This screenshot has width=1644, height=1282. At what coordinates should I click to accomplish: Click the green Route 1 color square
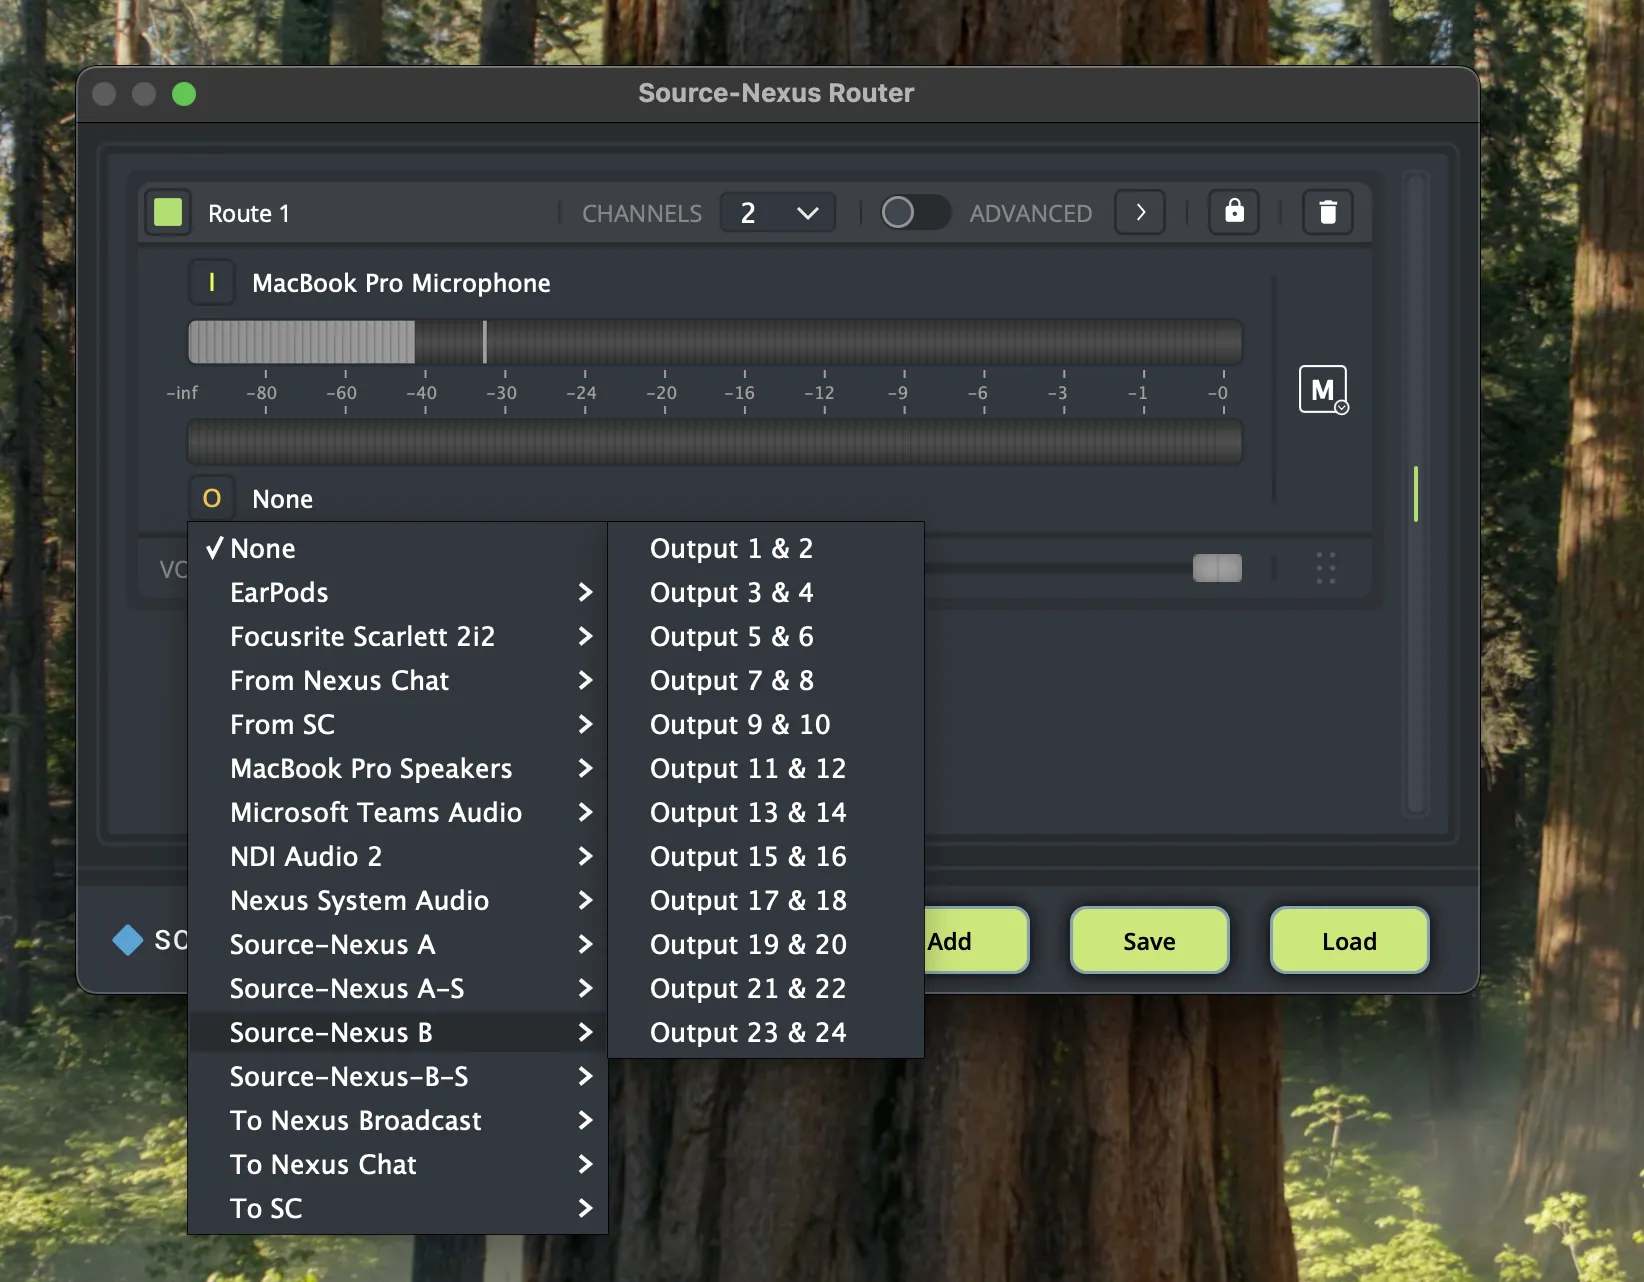(x=168, y=212)
